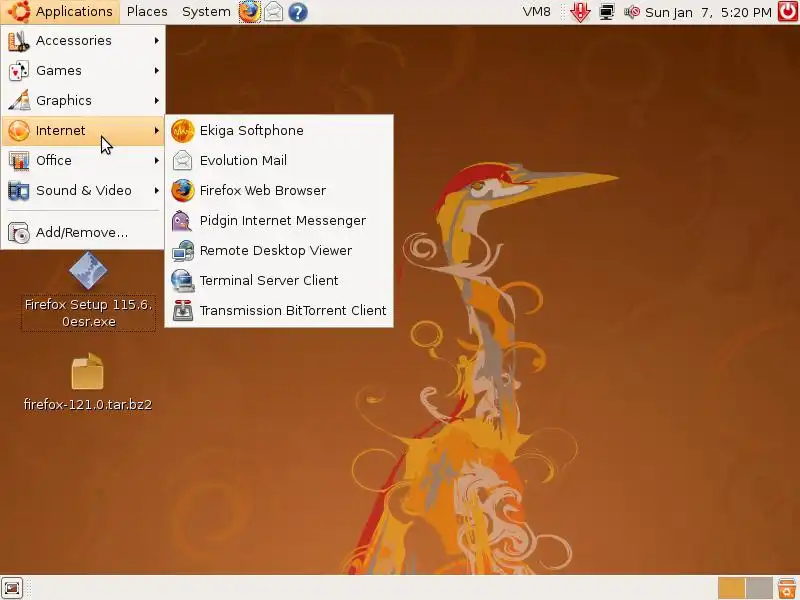Click the Graphics submenu arrow
800x600 pixels.
coord(157,101)
